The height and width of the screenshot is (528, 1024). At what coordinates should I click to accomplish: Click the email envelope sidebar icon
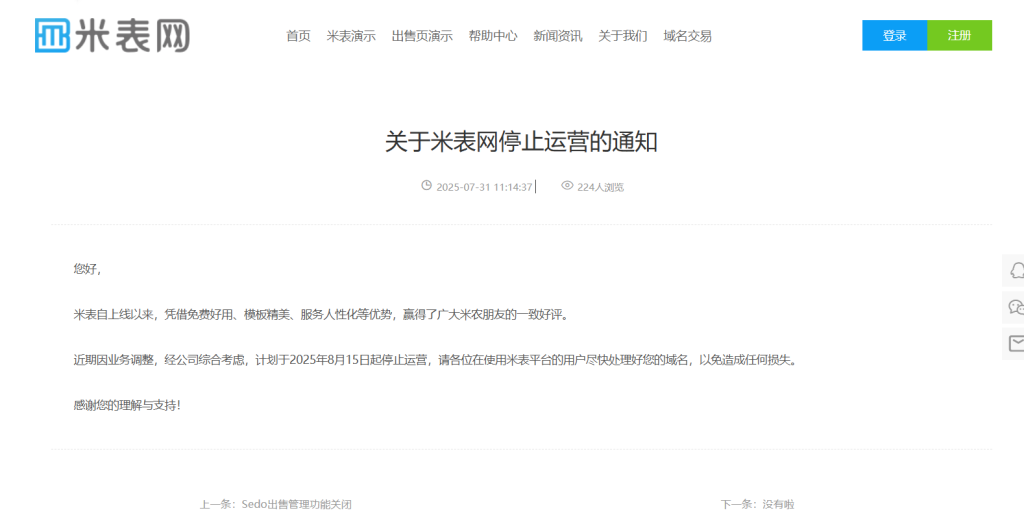tap(1016, 343)
